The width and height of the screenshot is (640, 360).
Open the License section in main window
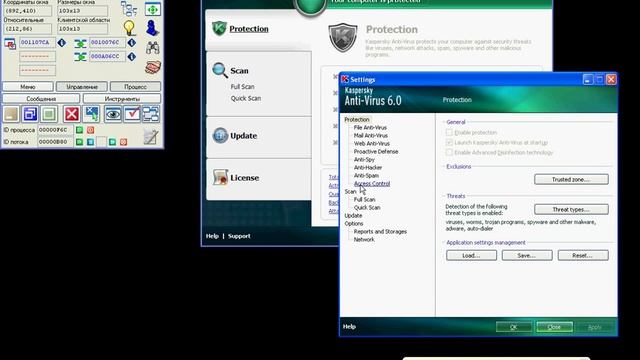click(x=244, y=178)
